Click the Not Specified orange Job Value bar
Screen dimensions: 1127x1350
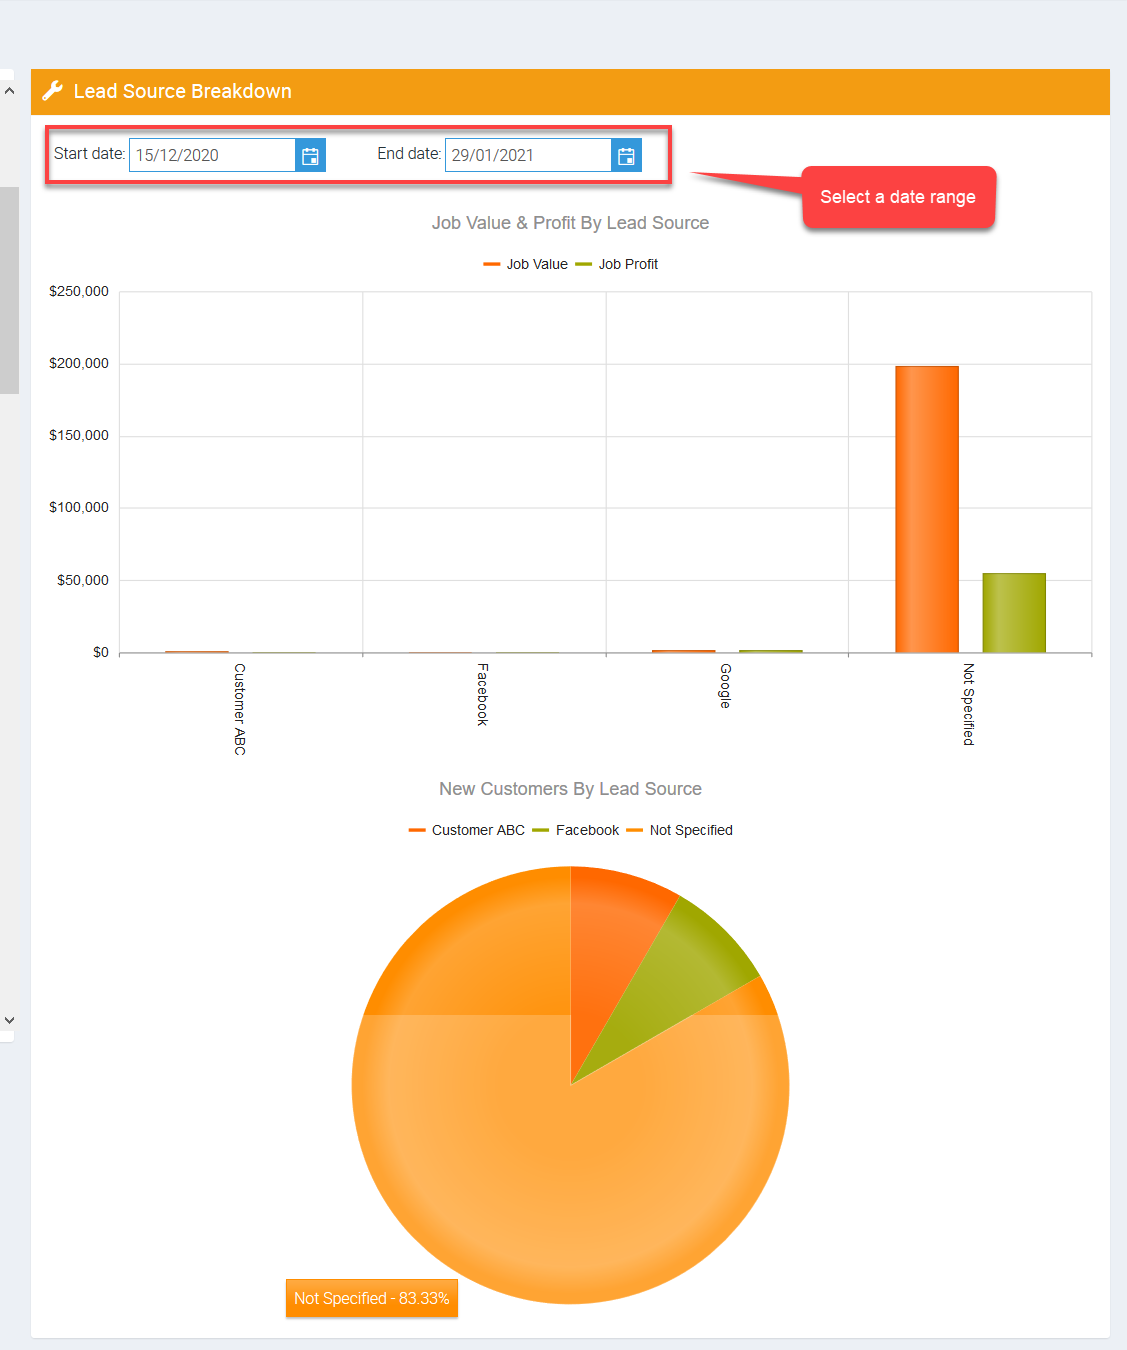point(926,510)
